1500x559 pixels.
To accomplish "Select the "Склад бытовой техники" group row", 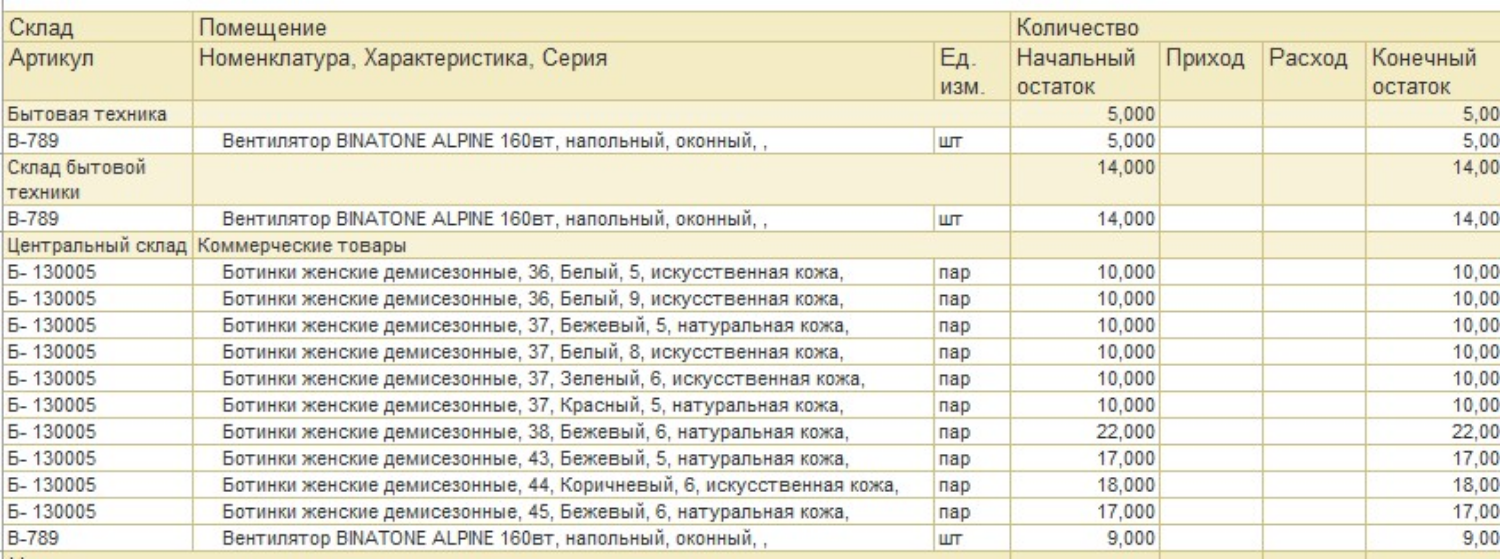I will click(75, 179).
